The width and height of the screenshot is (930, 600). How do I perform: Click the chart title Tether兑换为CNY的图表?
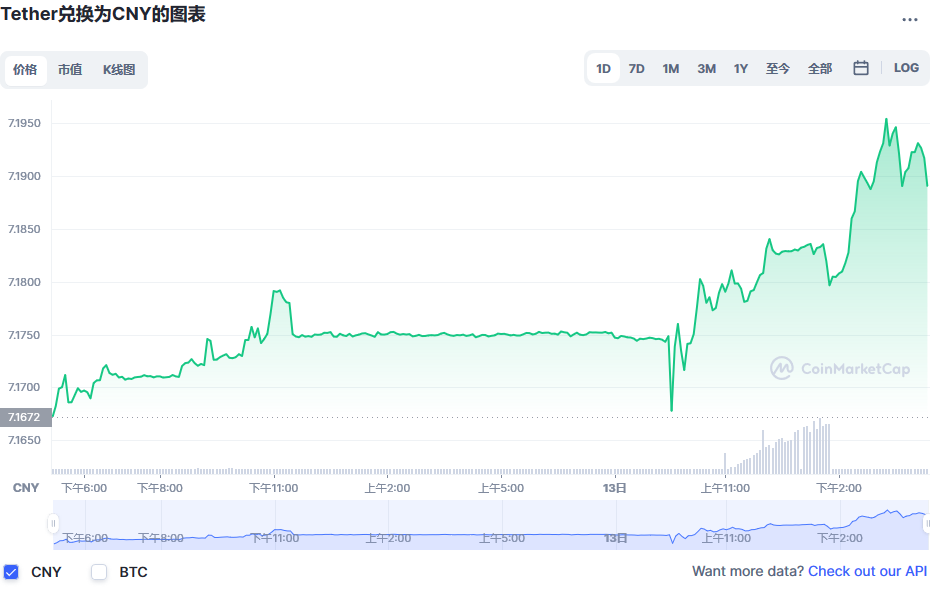[103, 14]
